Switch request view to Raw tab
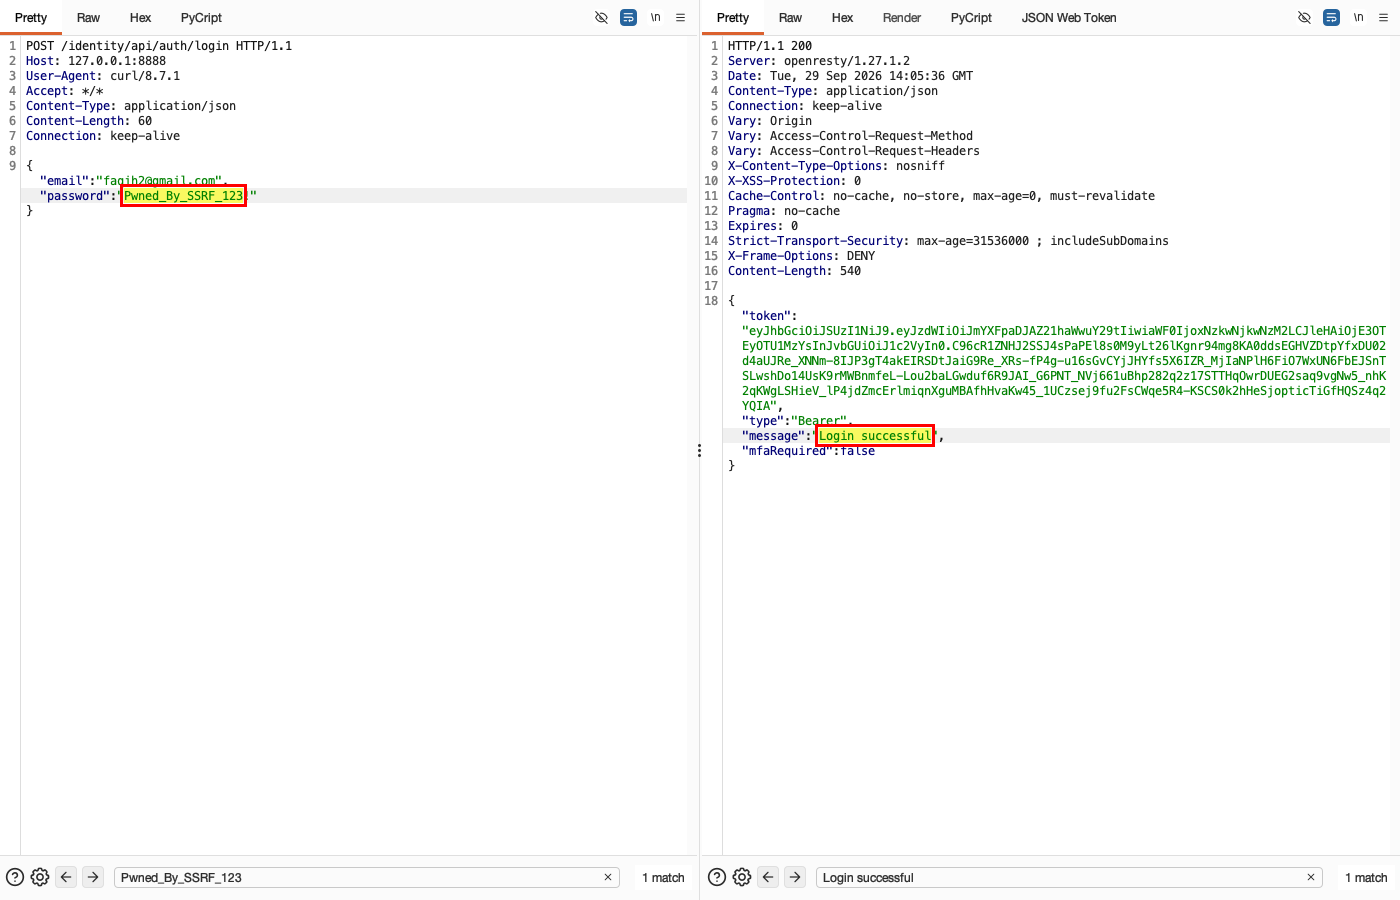Screen dimensions: 1400x900 pos(88,17)
